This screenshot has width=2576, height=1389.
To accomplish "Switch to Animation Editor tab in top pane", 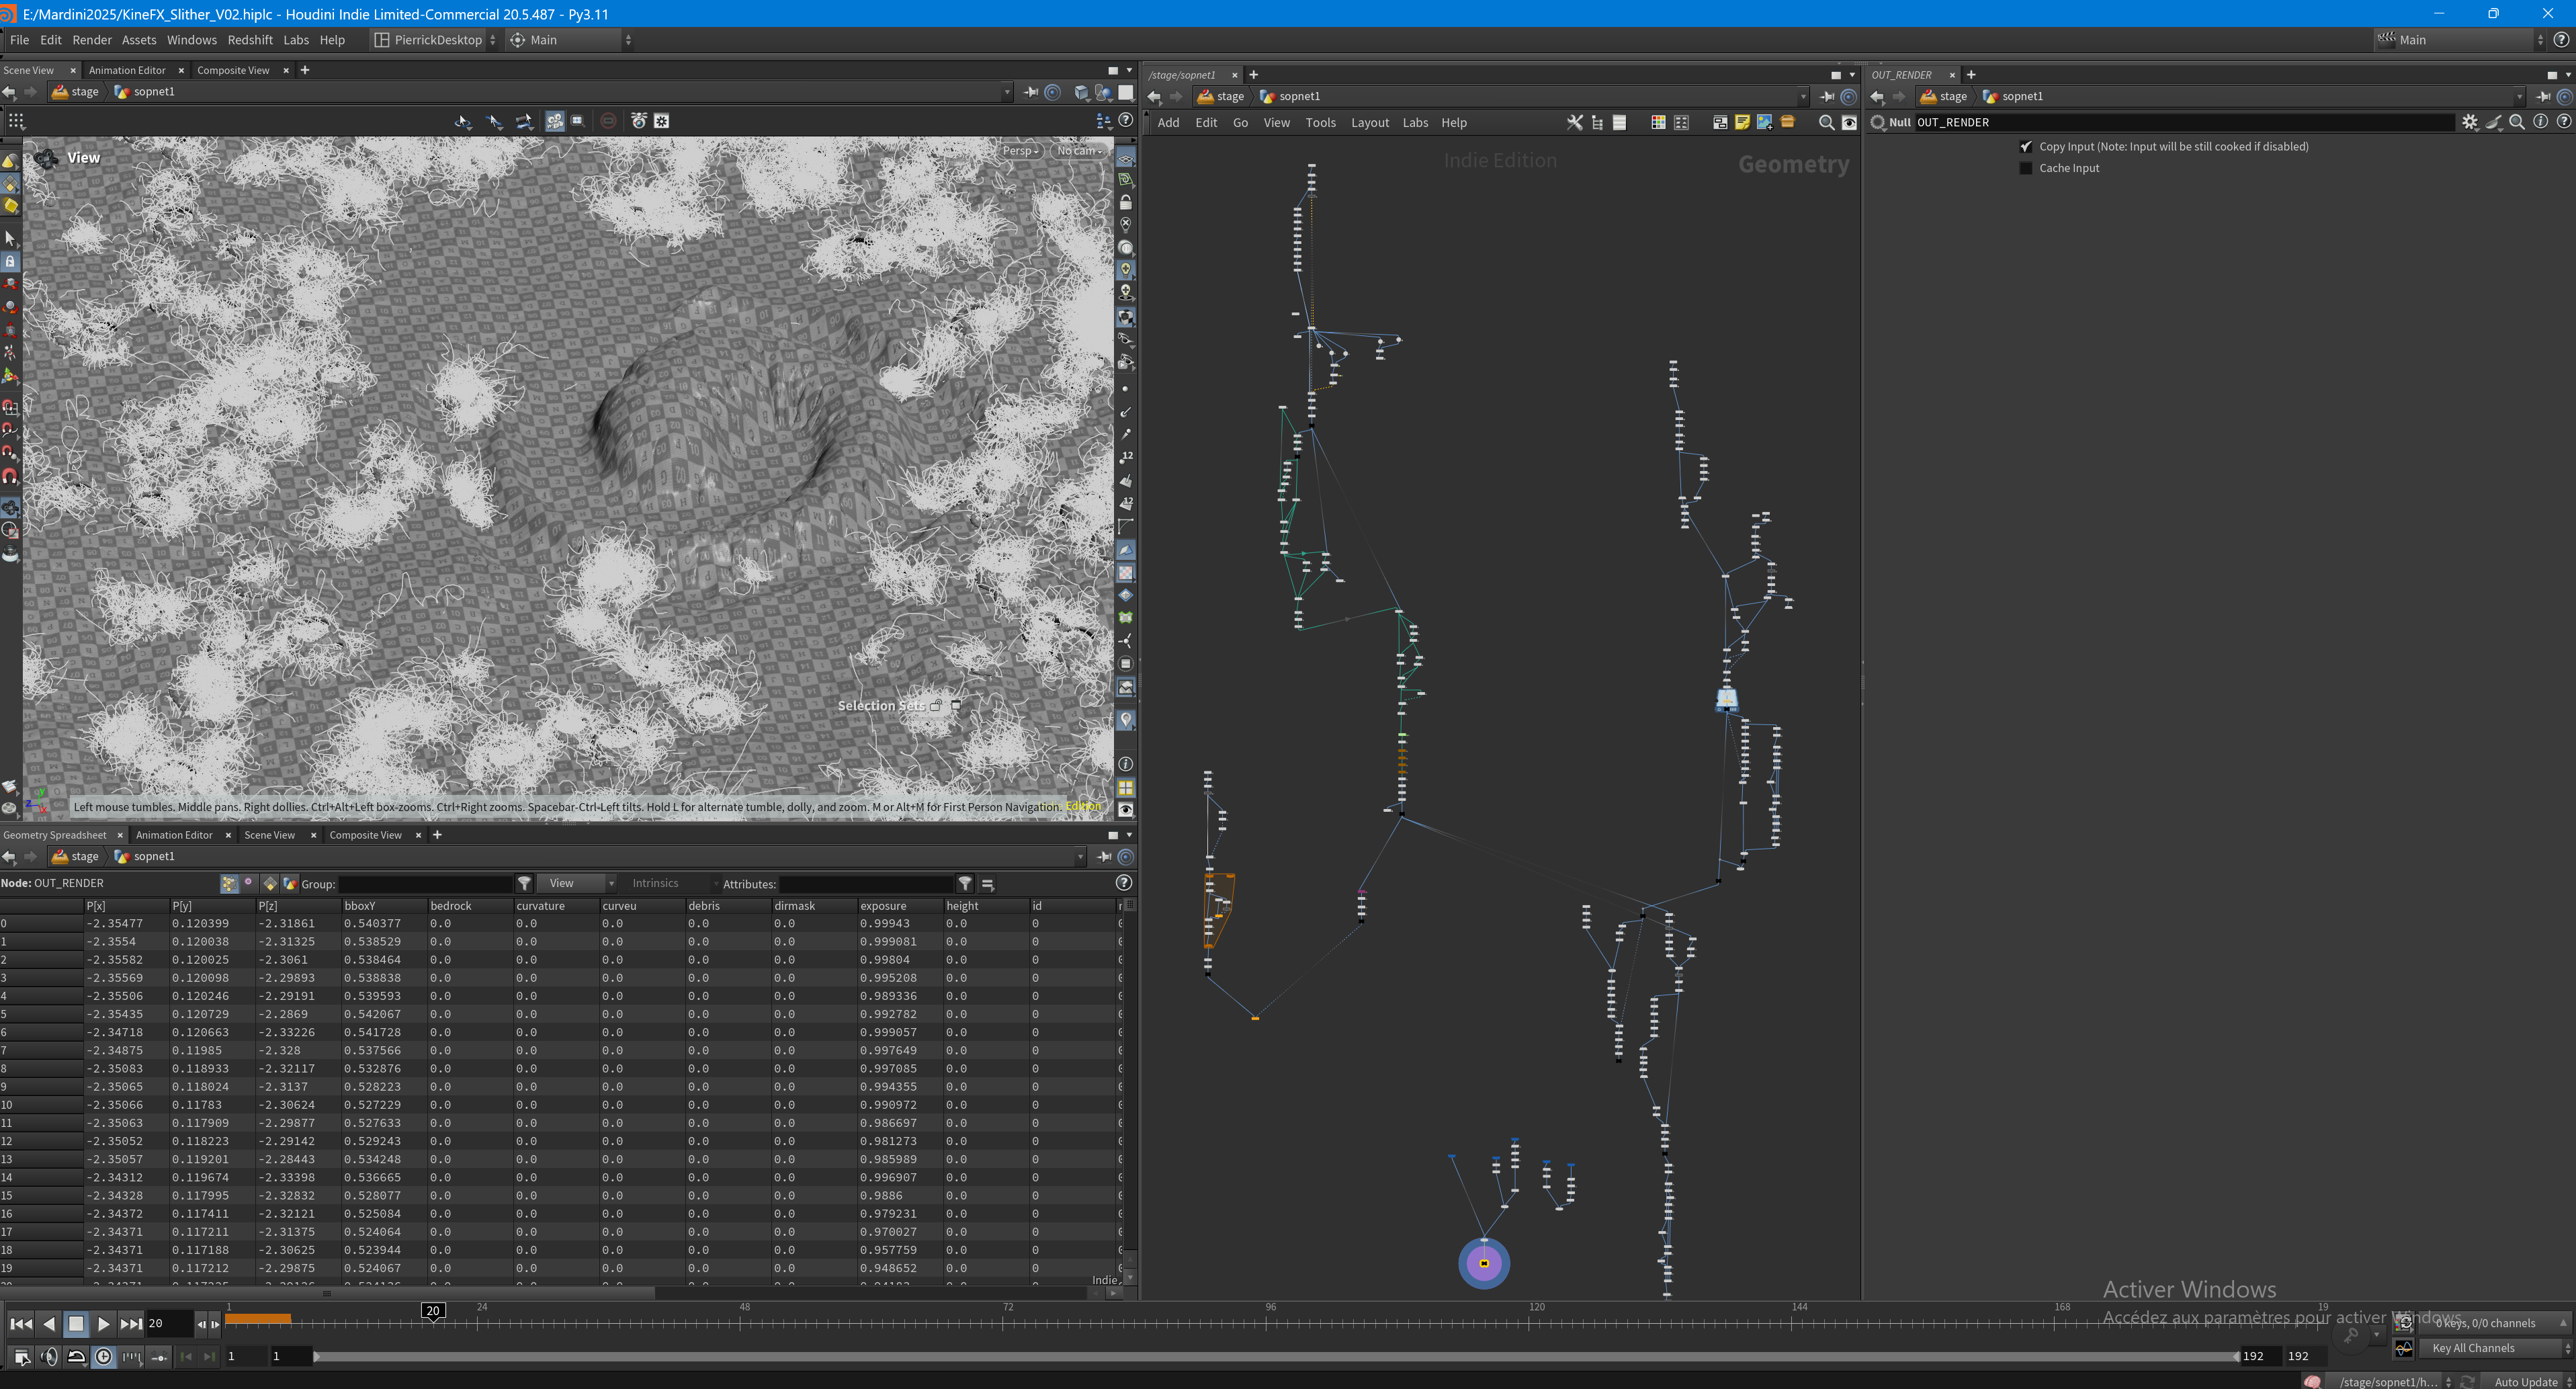I will tap(127, 70).
